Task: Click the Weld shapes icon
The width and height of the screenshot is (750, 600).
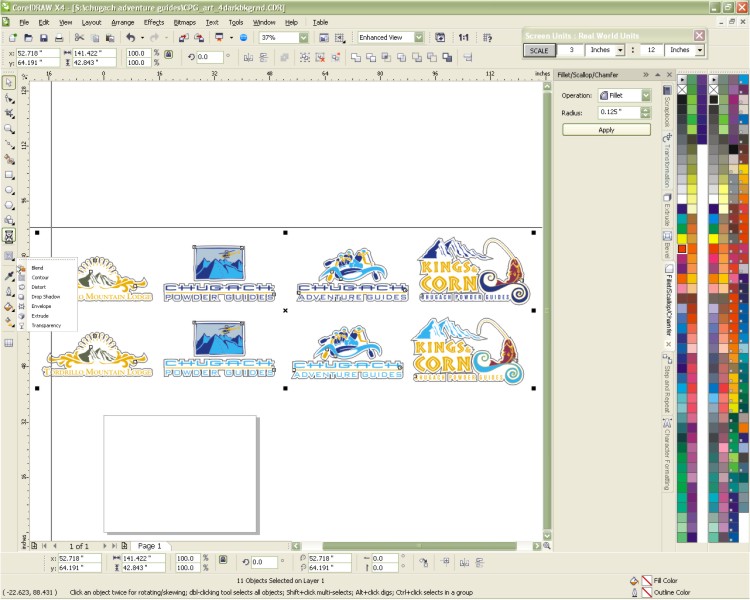Action: tap(356, 58)
